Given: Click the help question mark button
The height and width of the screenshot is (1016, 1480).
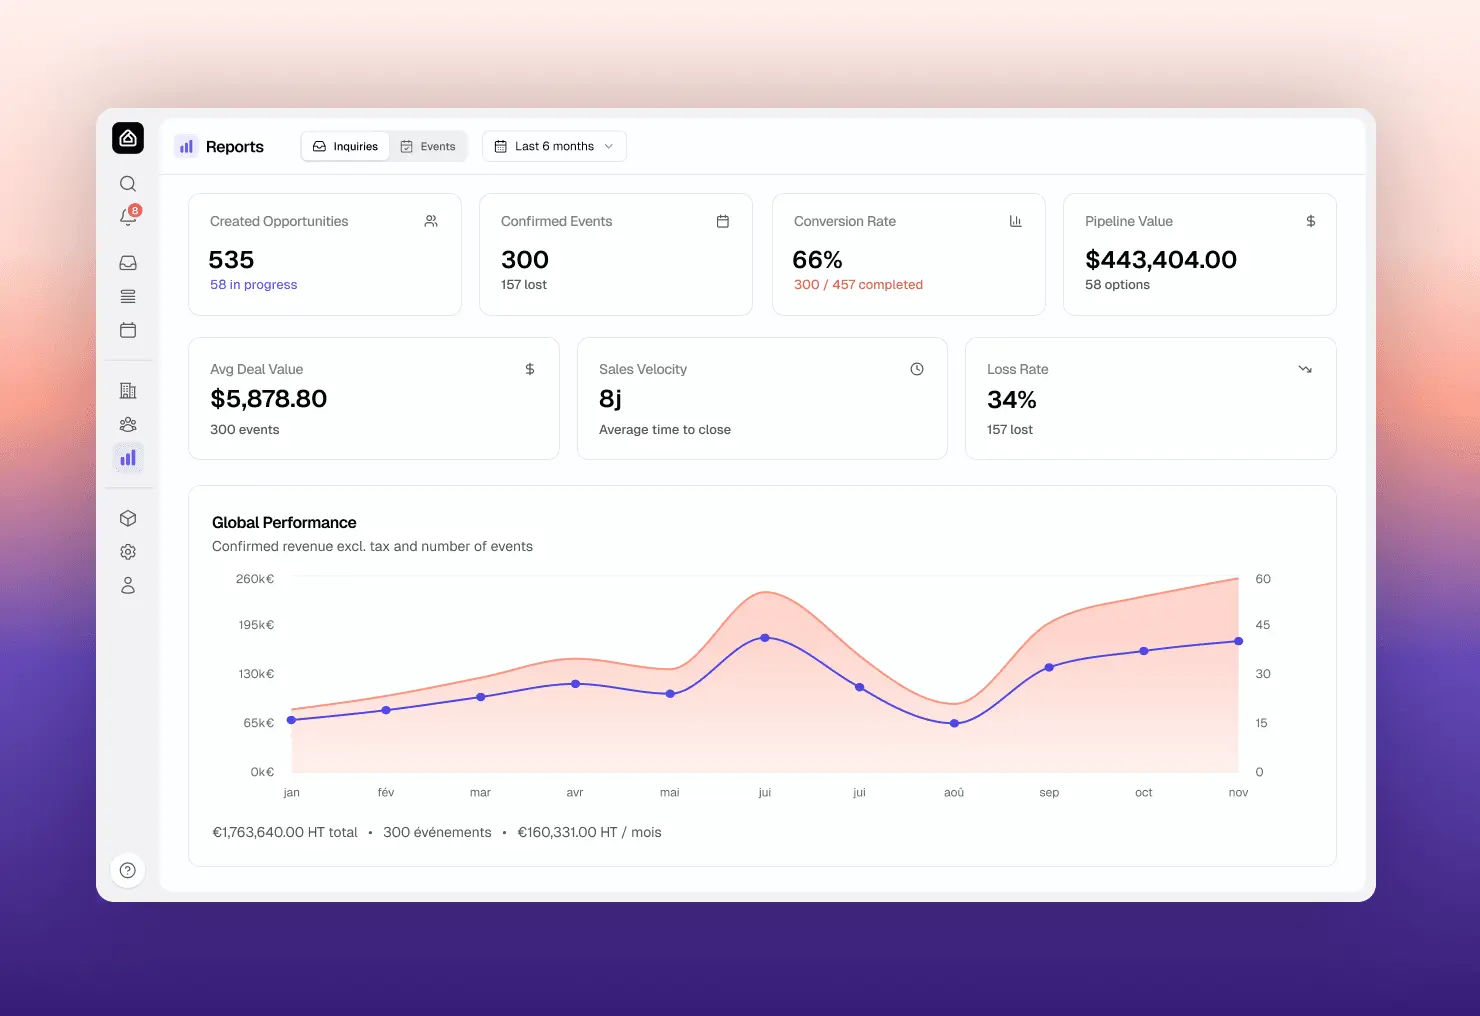Looking at the screenshot, I should 128,870.
